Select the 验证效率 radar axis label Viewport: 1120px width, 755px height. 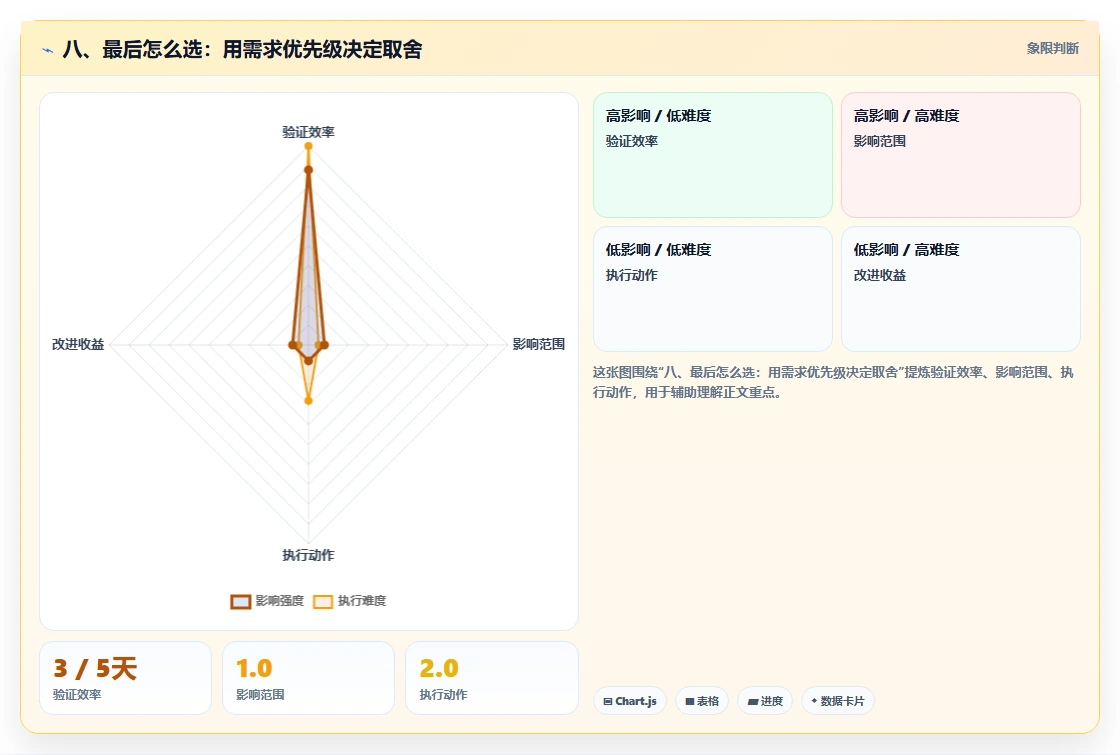click(308, 132)
